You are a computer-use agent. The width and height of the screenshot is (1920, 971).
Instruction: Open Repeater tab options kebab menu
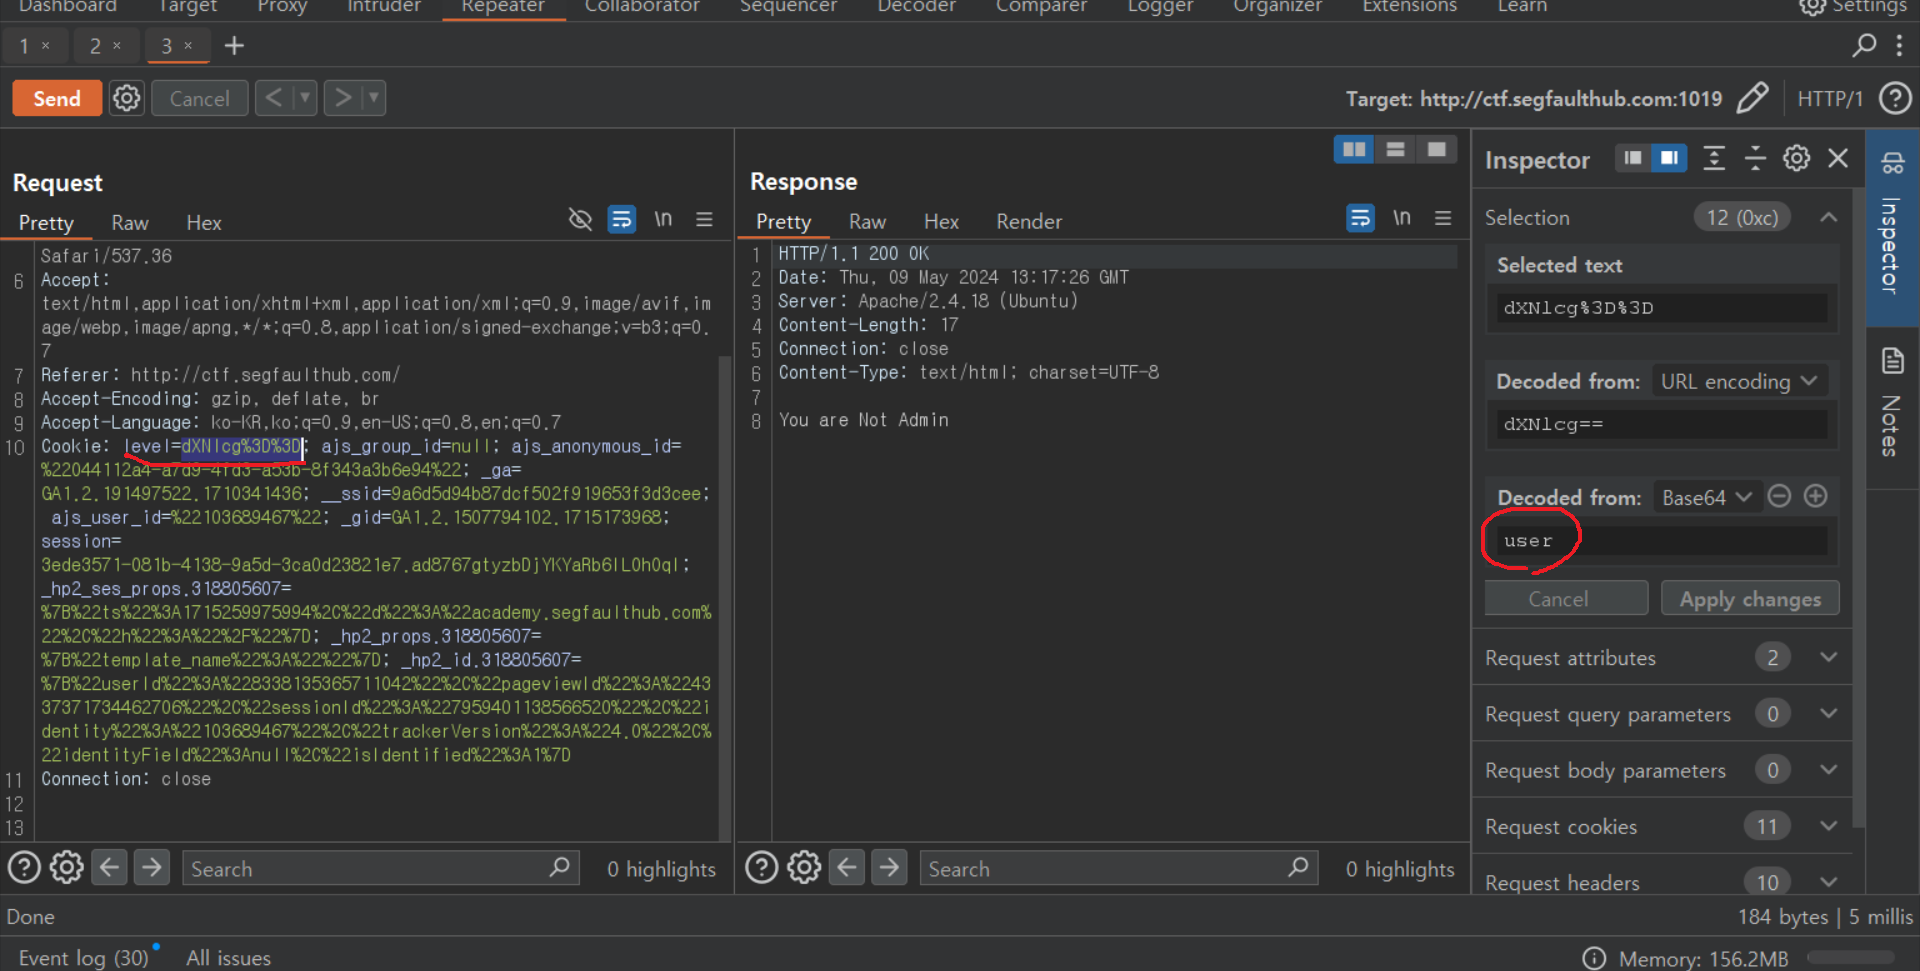[x=1899, y=45]
